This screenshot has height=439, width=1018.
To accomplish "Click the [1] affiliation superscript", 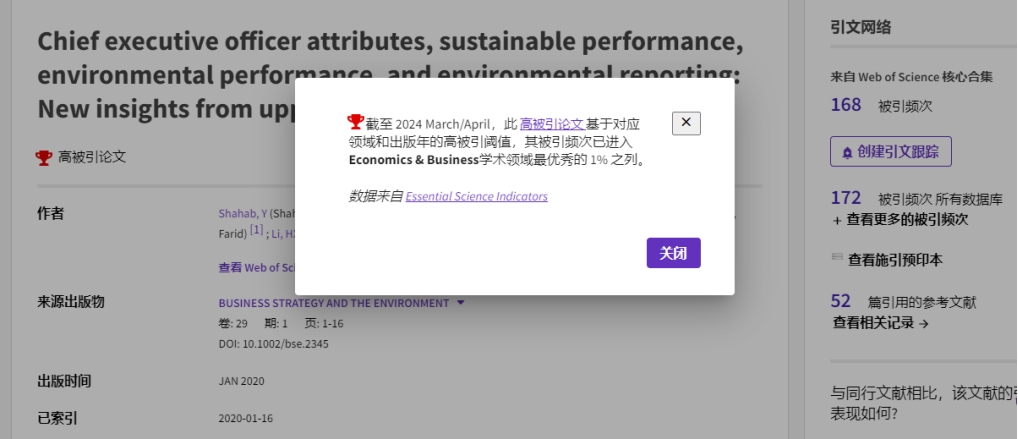I will pos(256,230).
